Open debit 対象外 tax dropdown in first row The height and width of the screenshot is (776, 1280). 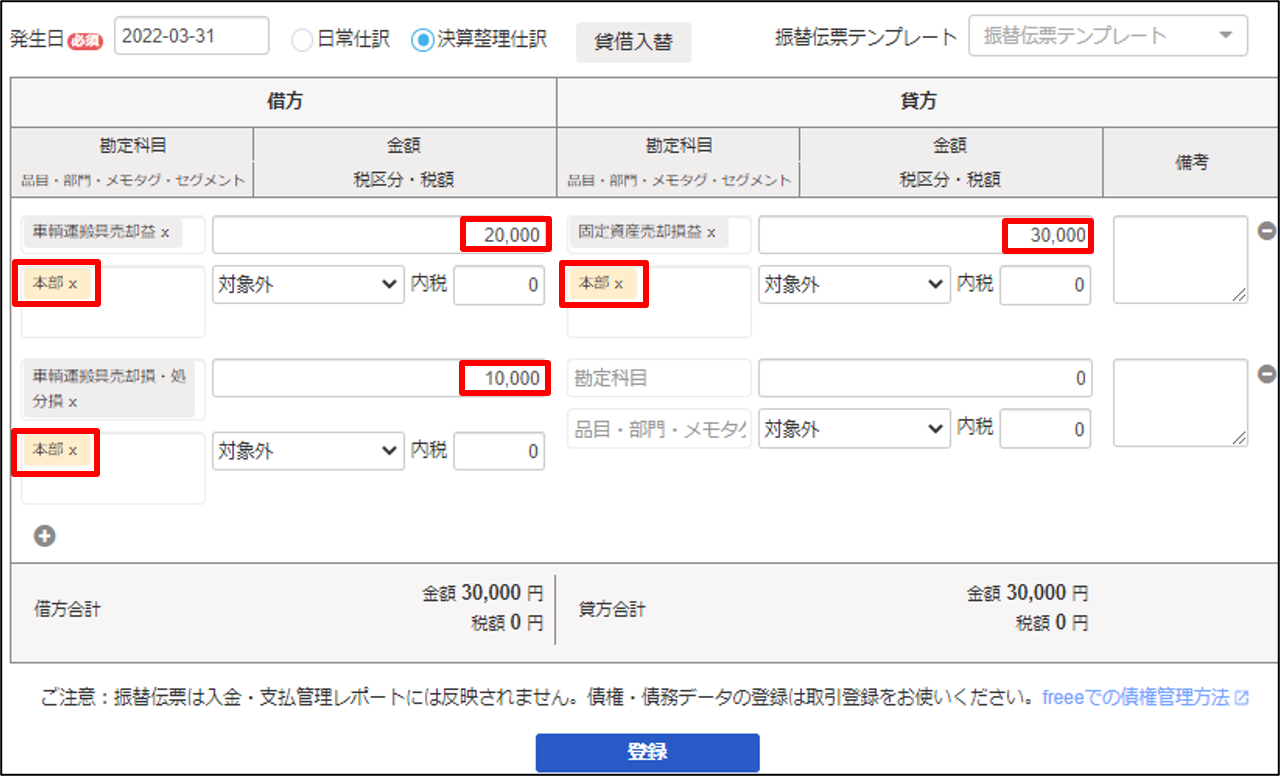(x=308, y=285)
